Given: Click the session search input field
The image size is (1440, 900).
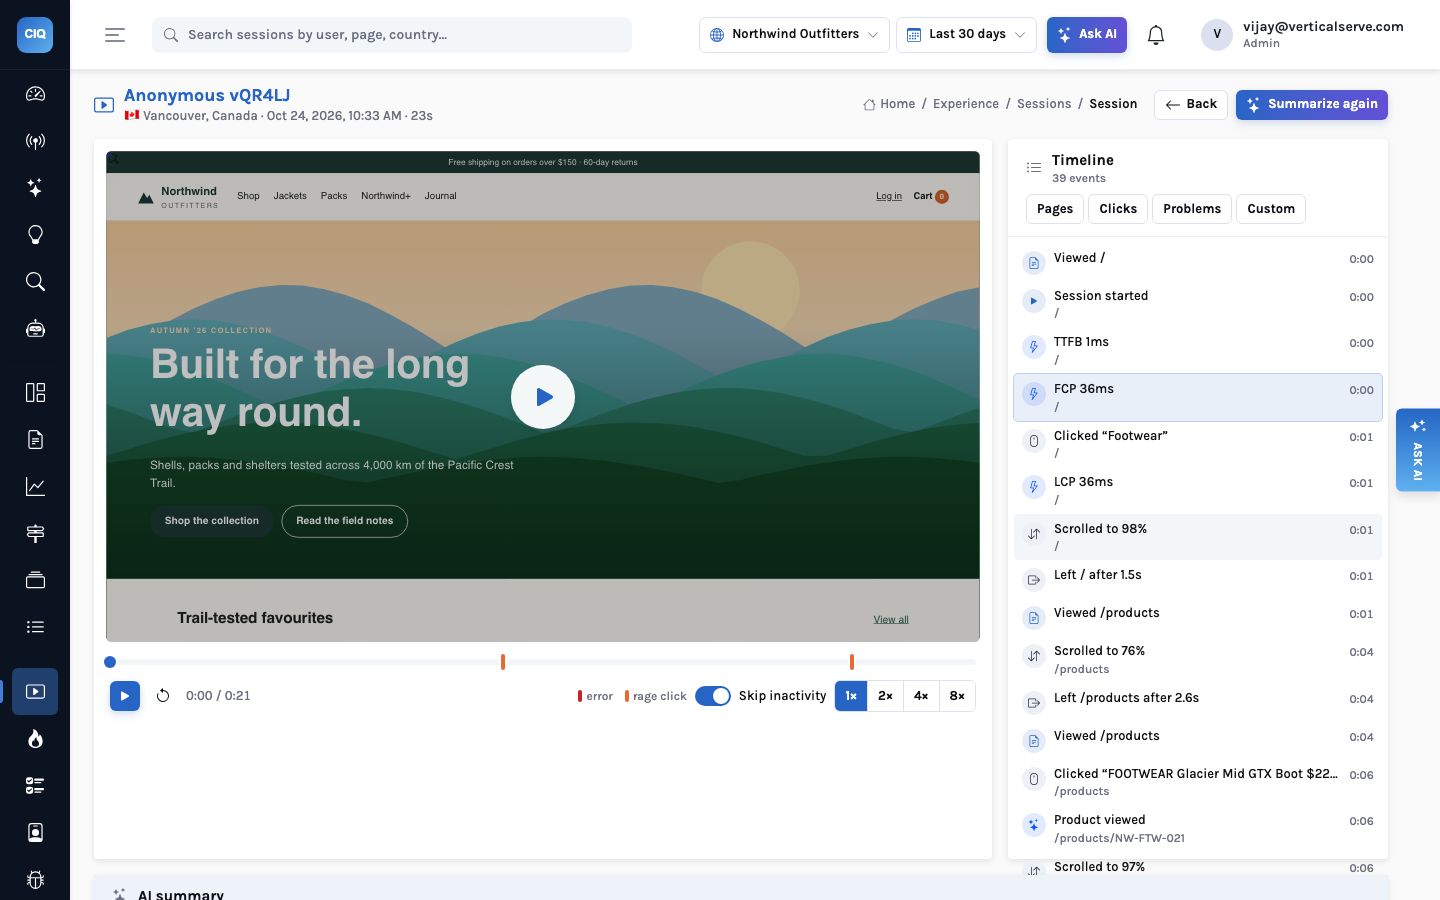Looking at the screenshot, I should (x=392, y=35).
